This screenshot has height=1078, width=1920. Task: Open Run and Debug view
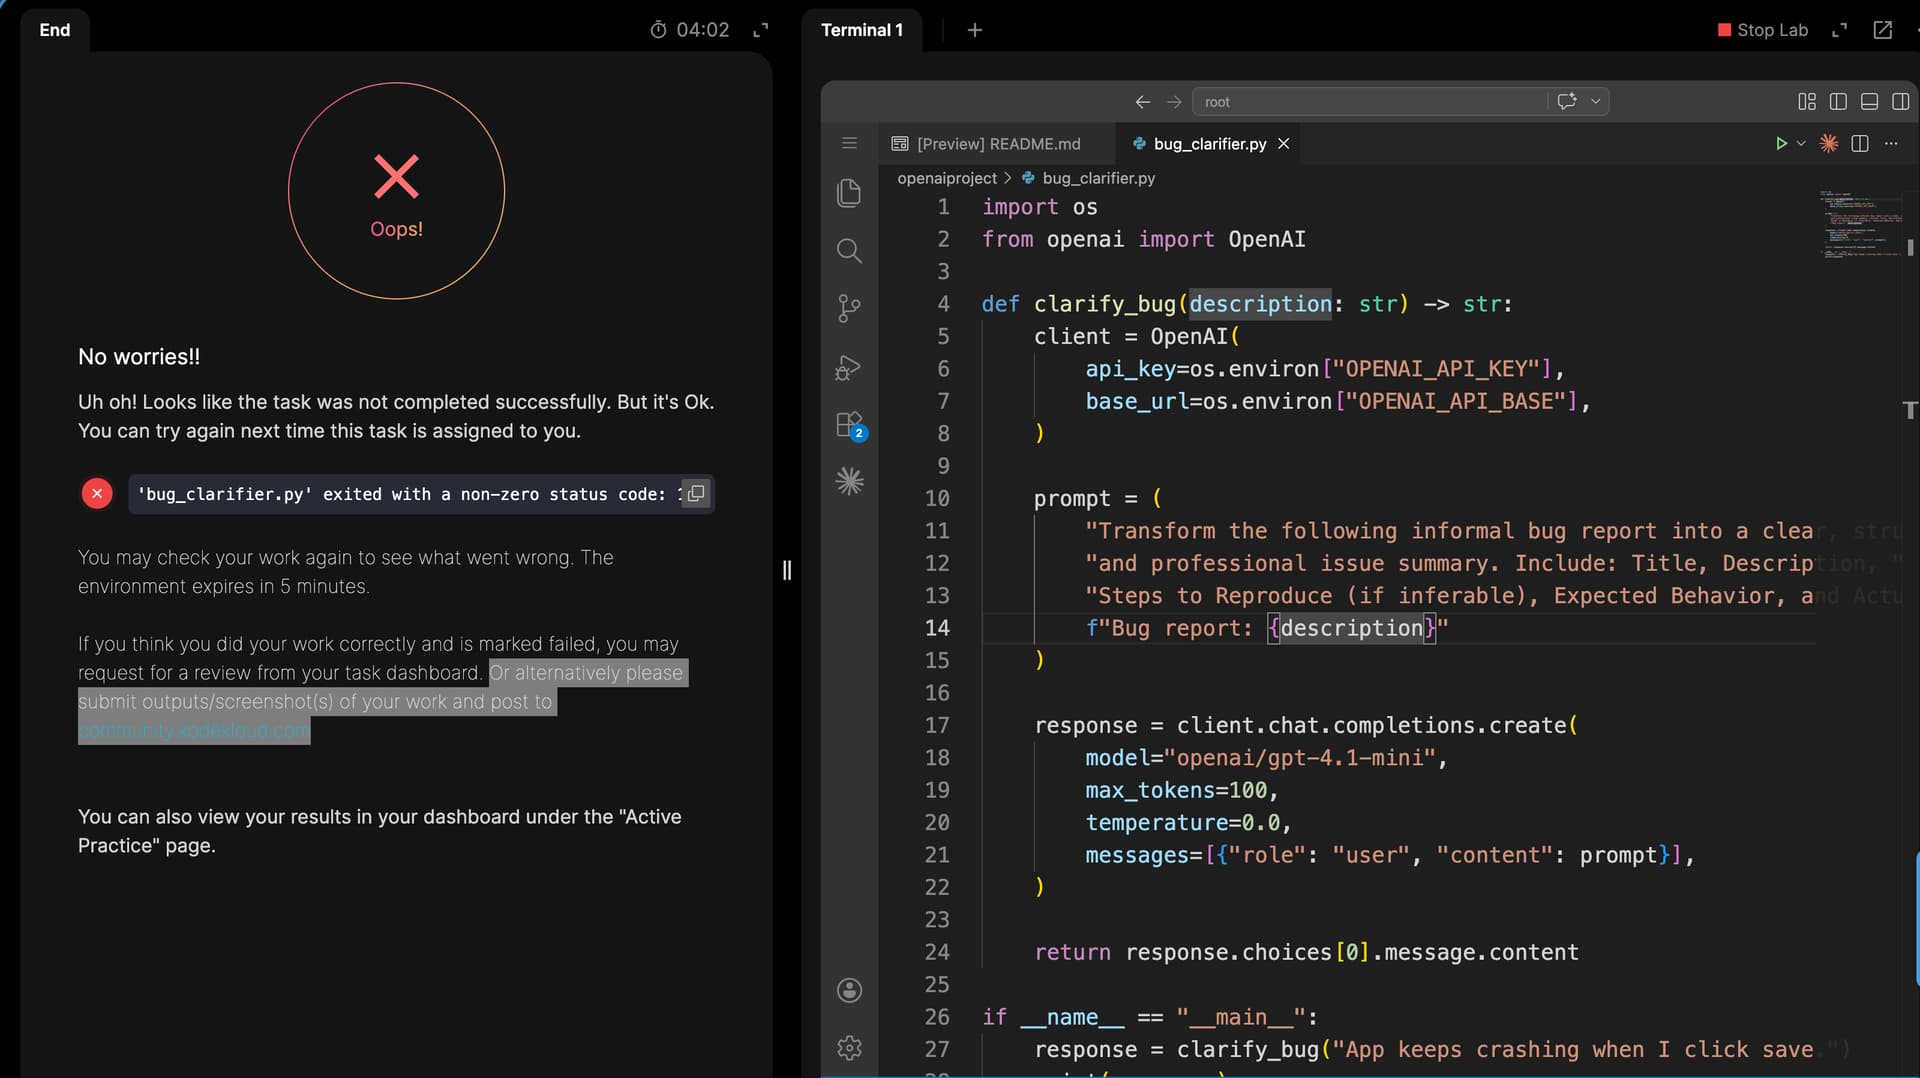[x=849, y=368]
